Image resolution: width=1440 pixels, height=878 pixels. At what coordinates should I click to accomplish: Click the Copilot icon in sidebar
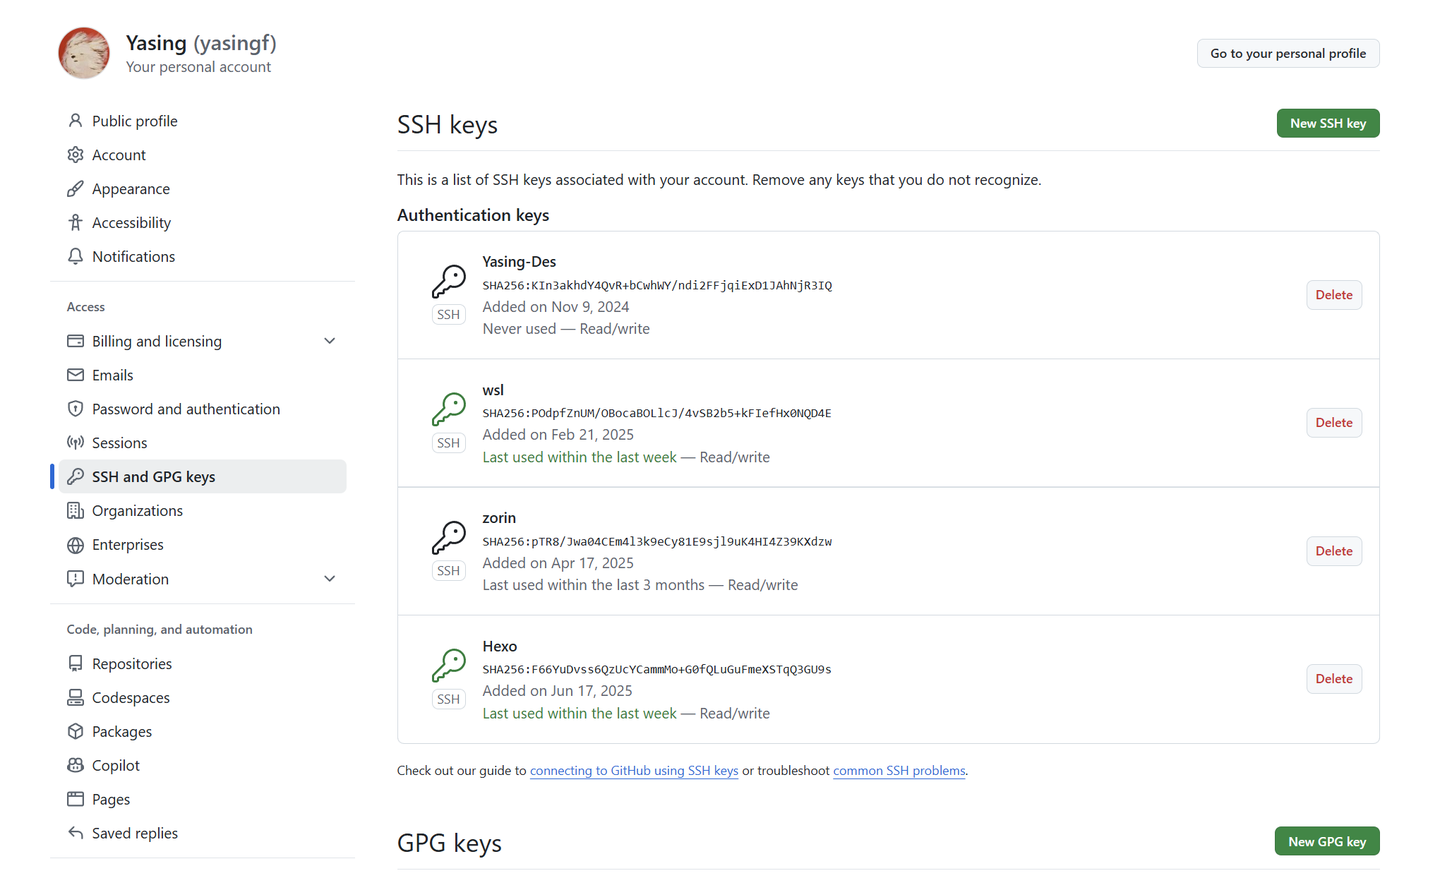(75, 765)
